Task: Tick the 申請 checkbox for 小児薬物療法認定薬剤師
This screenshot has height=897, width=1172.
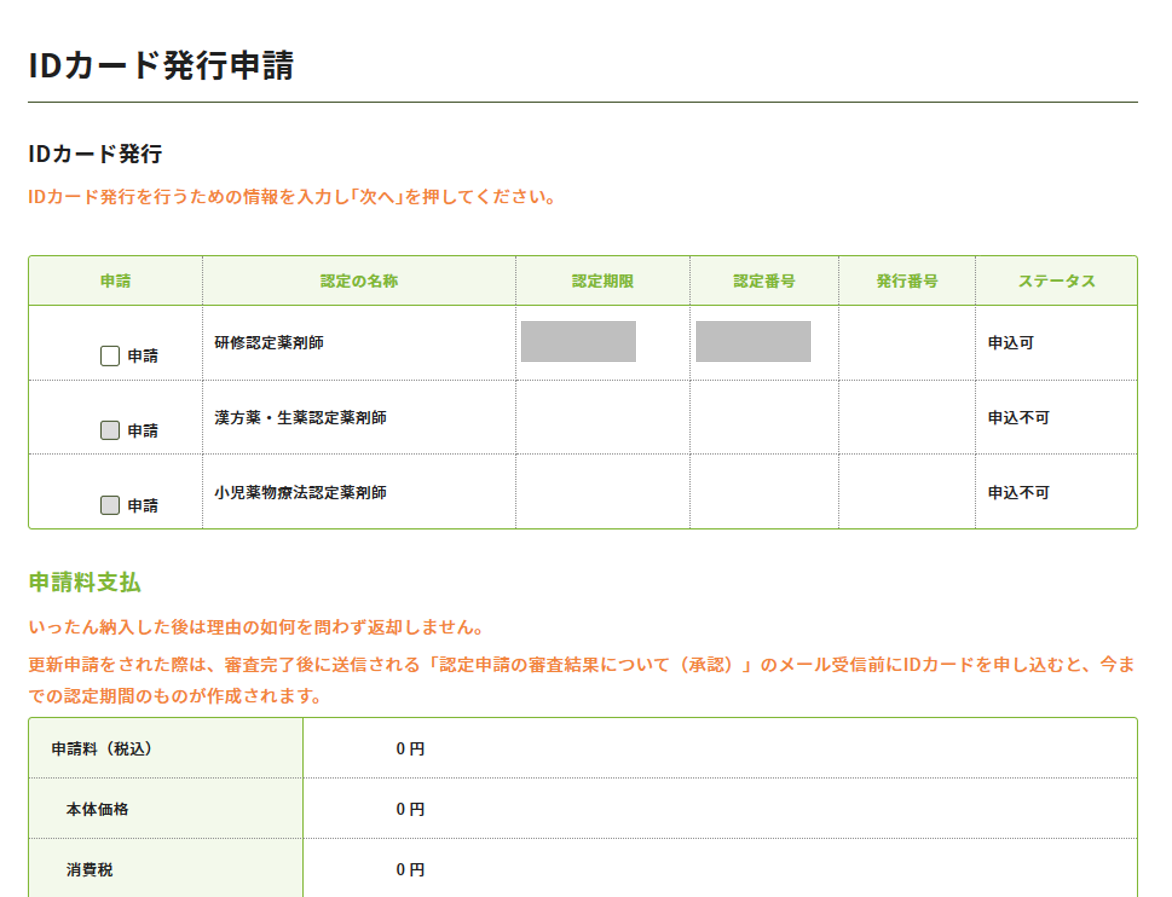Action: pyautogui.click(x=110, y=506)
